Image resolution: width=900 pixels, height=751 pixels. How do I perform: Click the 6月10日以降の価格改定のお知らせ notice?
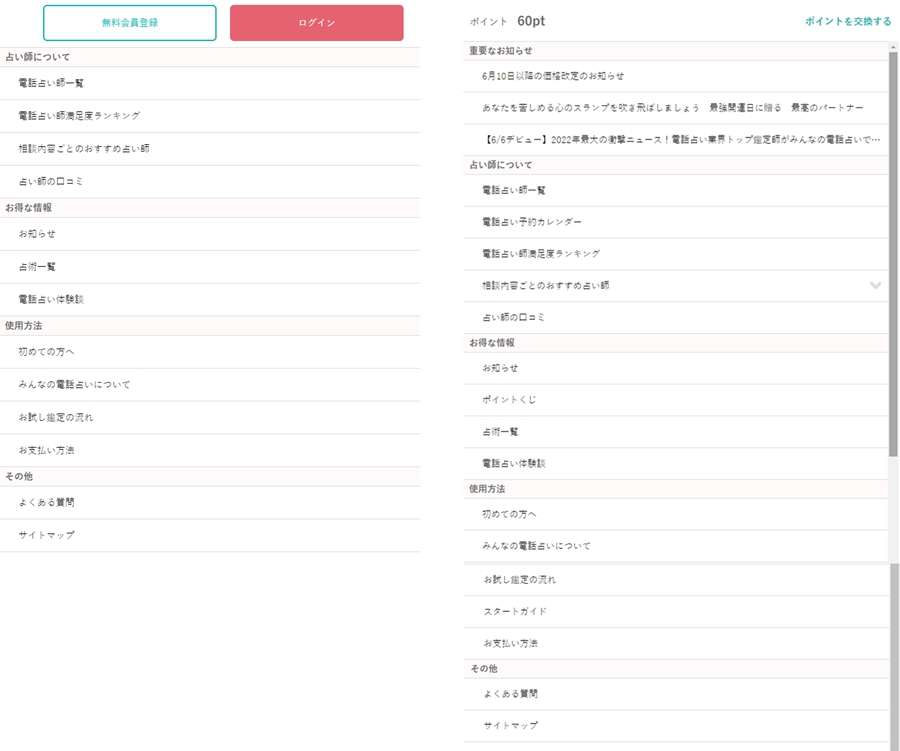point(555,75)
